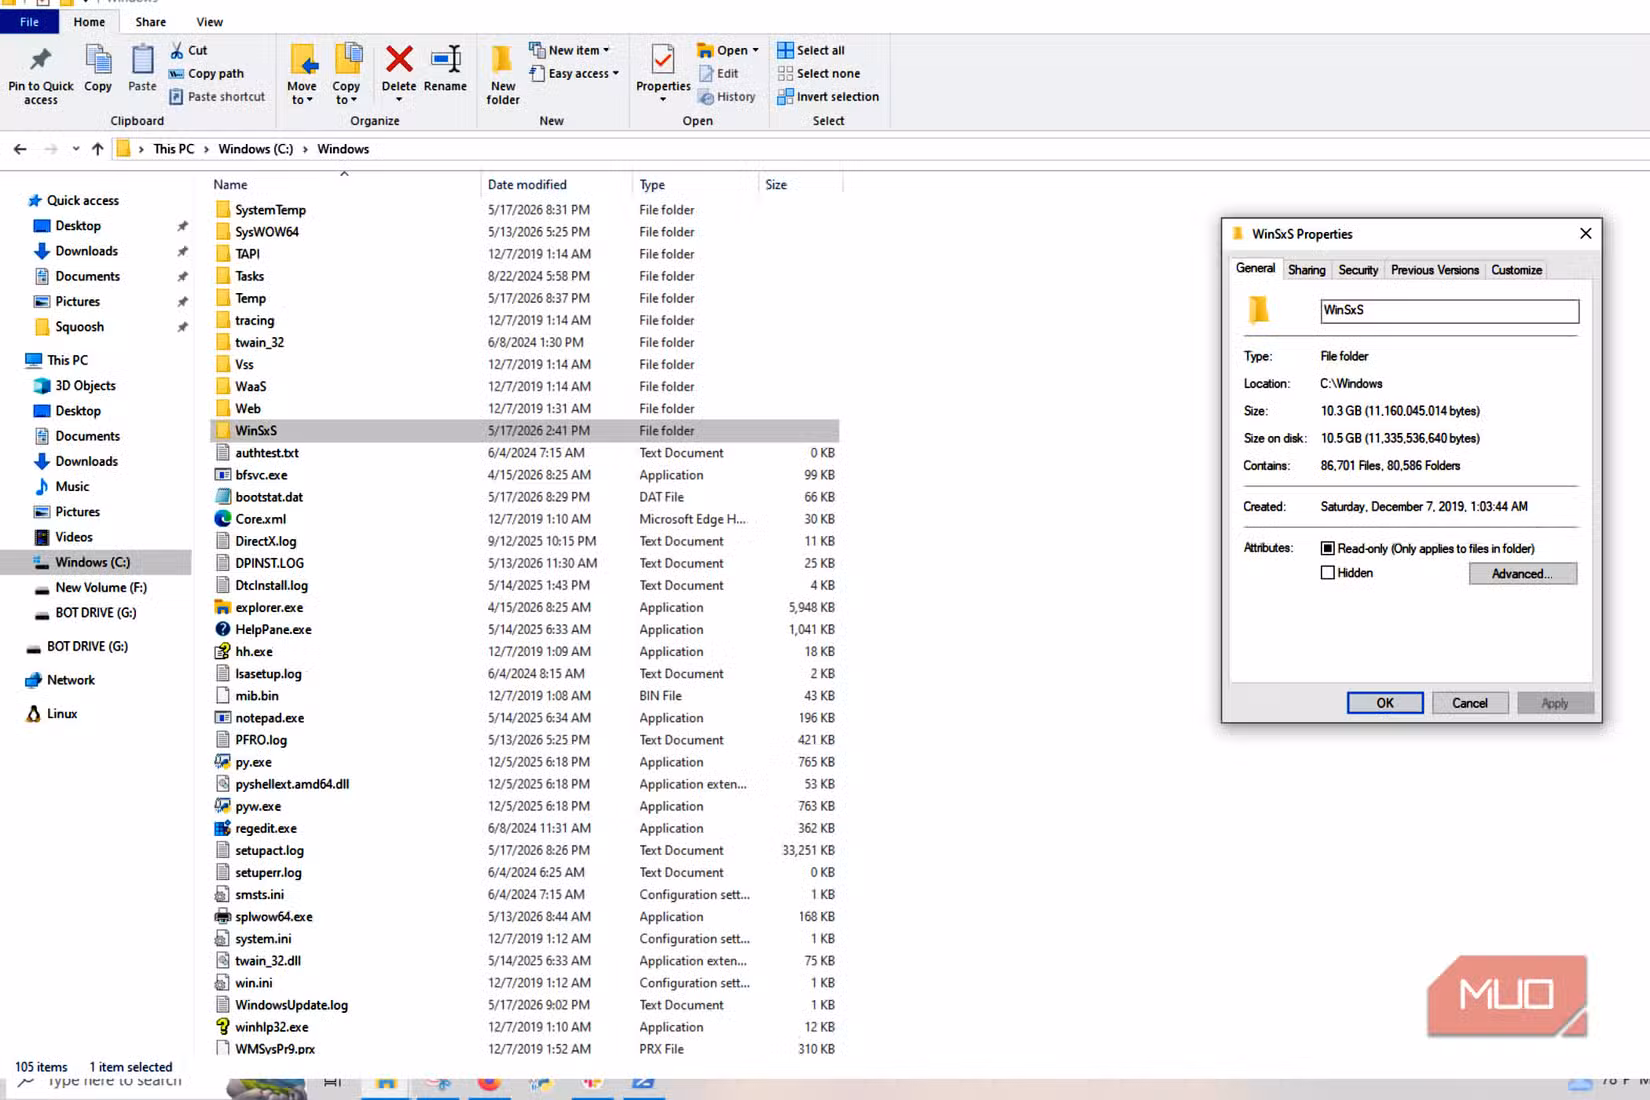
Task: Close the WinSxS Properties dialog
Action: (x=1585, y=233)
